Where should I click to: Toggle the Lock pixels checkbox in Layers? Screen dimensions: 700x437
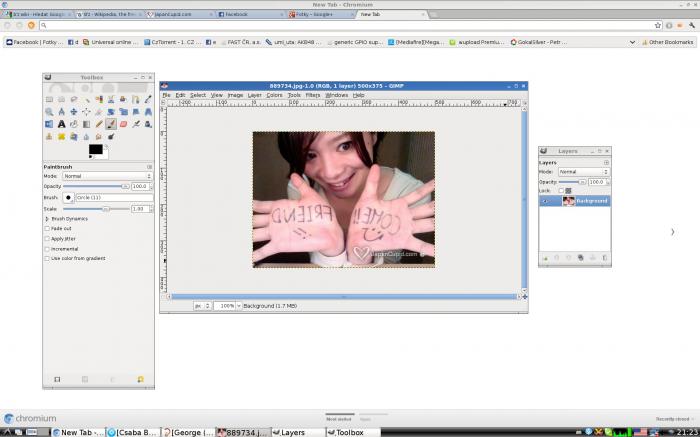tap(561, 191)
